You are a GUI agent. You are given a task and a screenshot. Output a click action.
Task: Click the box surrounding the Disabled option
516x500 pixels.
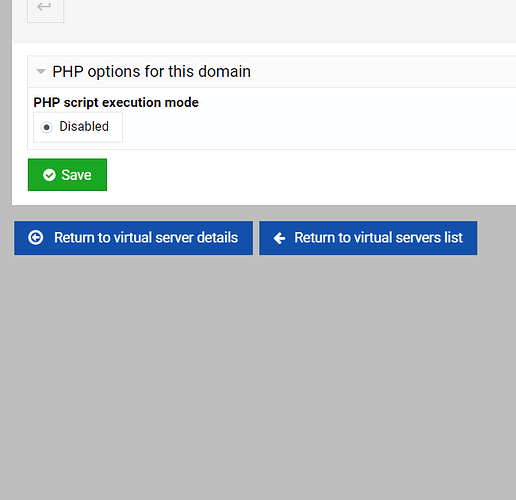[78, 127]
